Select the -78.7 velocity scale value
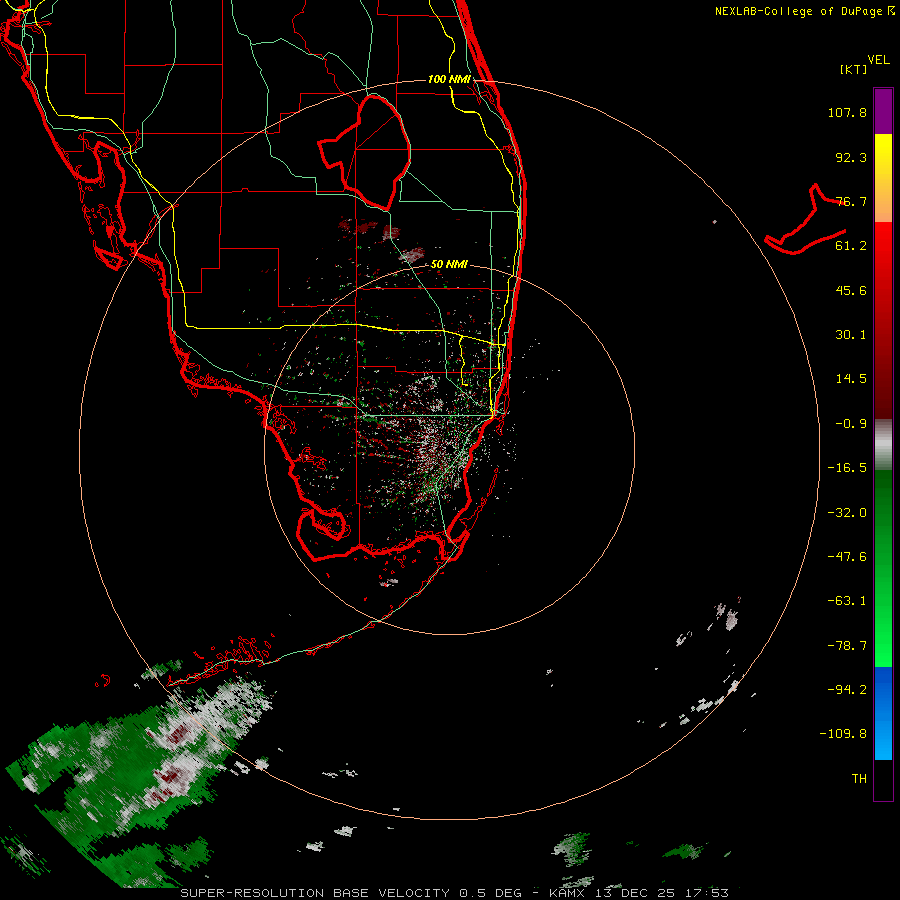The width and height of the screenshot is (900, 900). [847, 646]
